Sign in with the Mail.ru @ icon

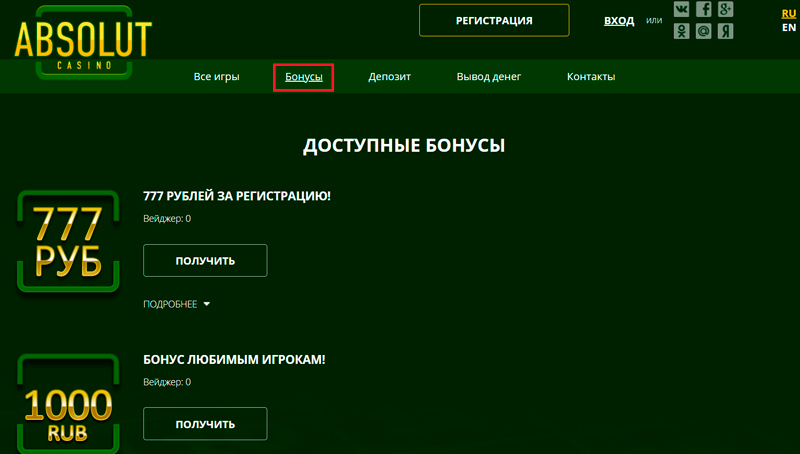point(704,32)
